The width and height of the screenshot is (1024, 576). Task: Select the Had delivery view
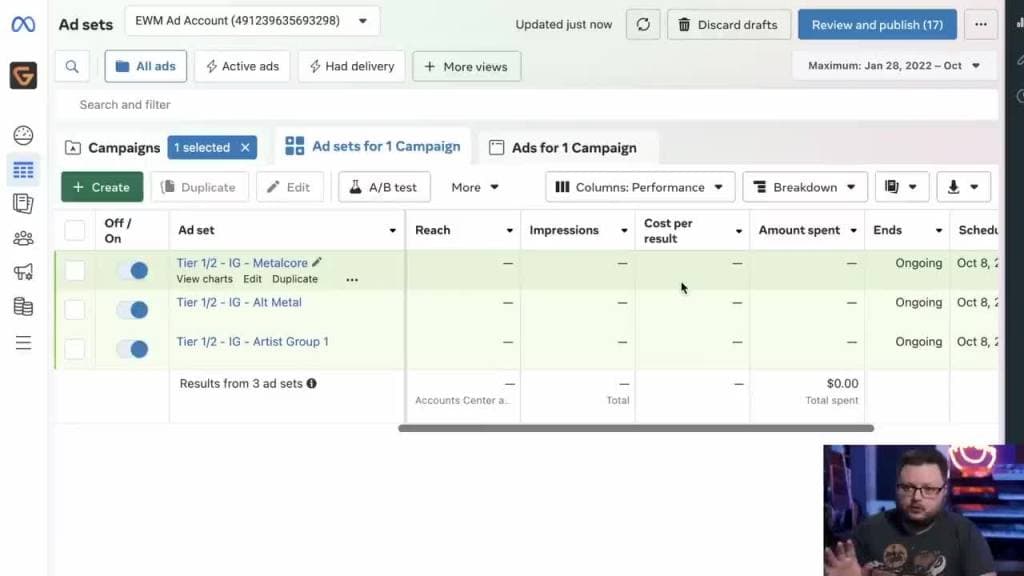click(351, 66)
